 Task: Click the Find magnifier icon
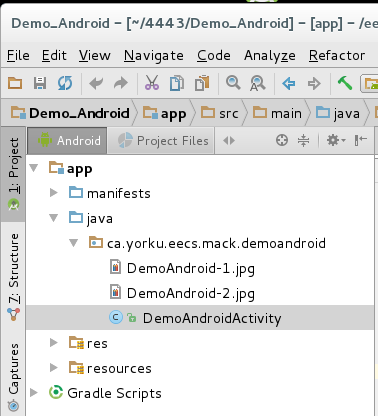point(233,83)
